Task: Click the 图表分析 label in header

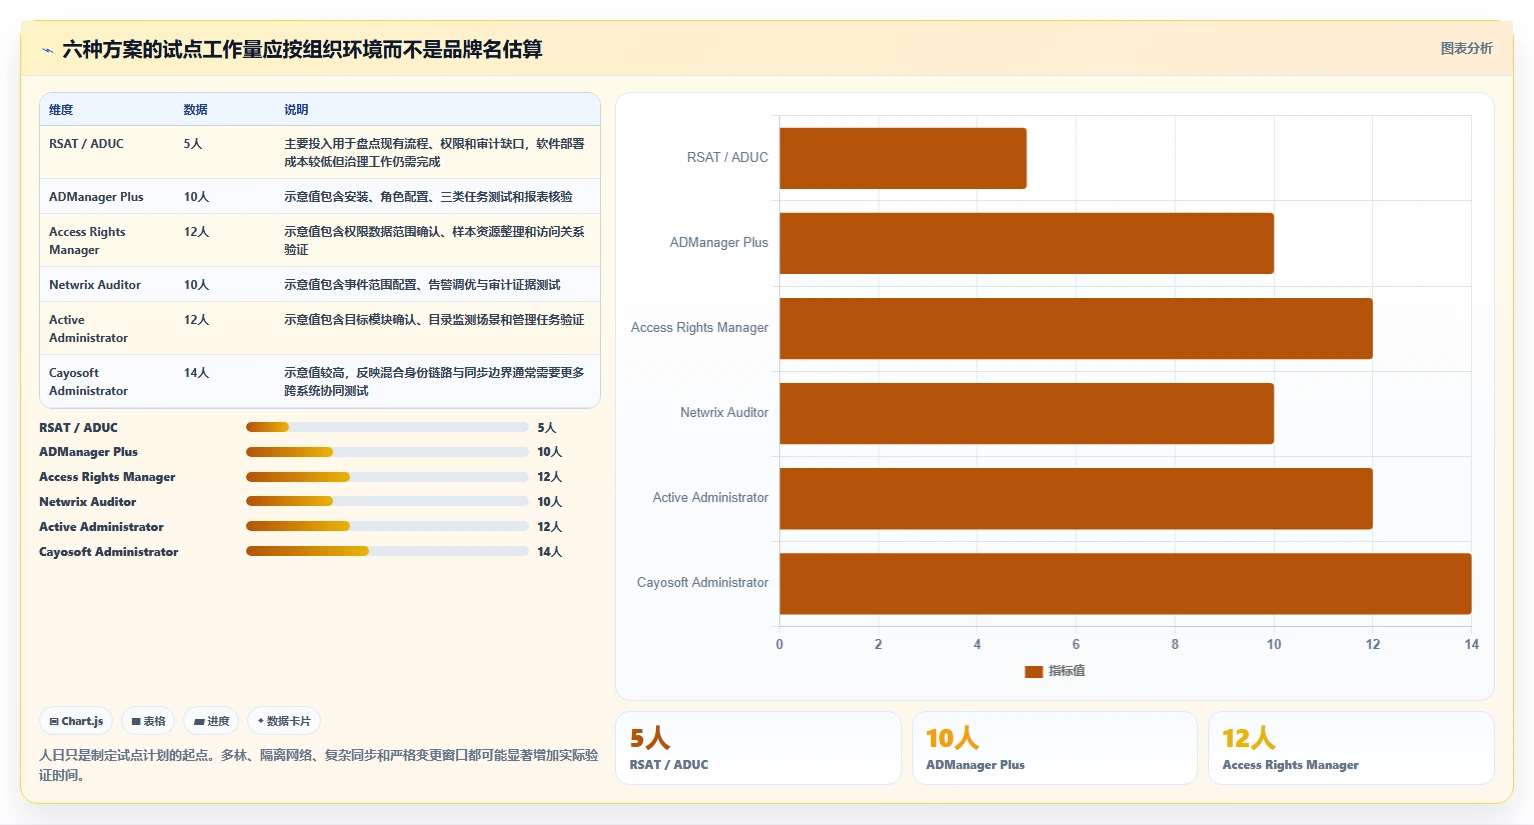Action: point(1466,48)
